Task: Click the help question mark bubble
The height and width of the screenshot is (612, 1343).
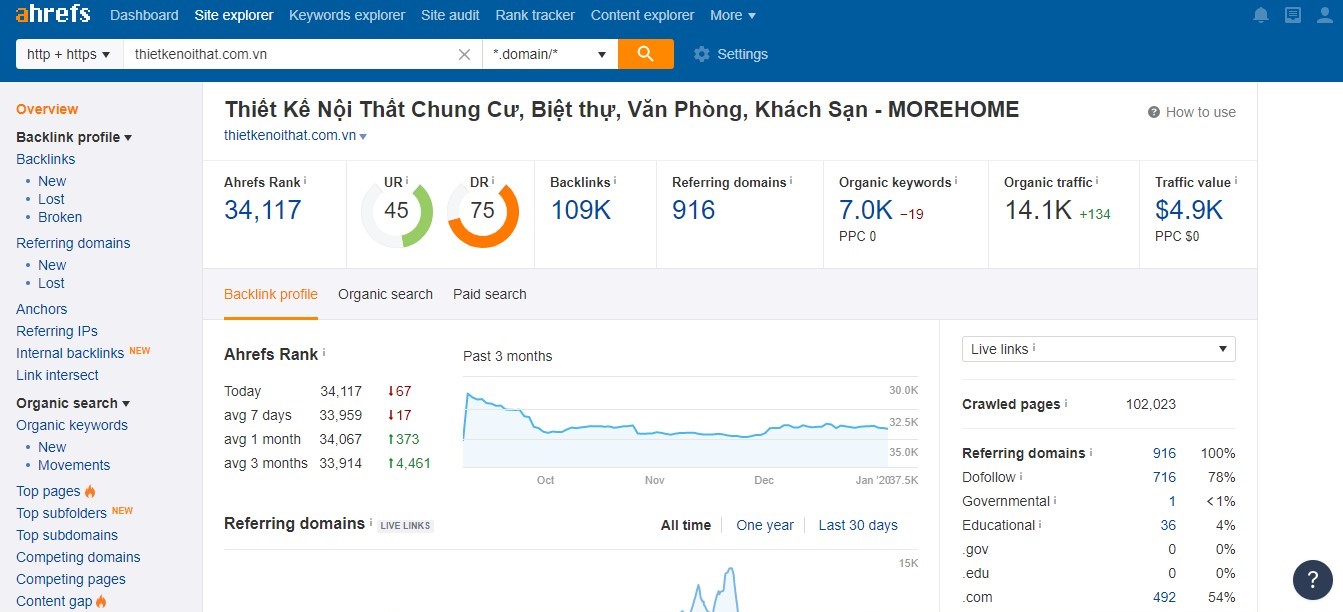Action: pyautogui.click(x=1312, y=580)
